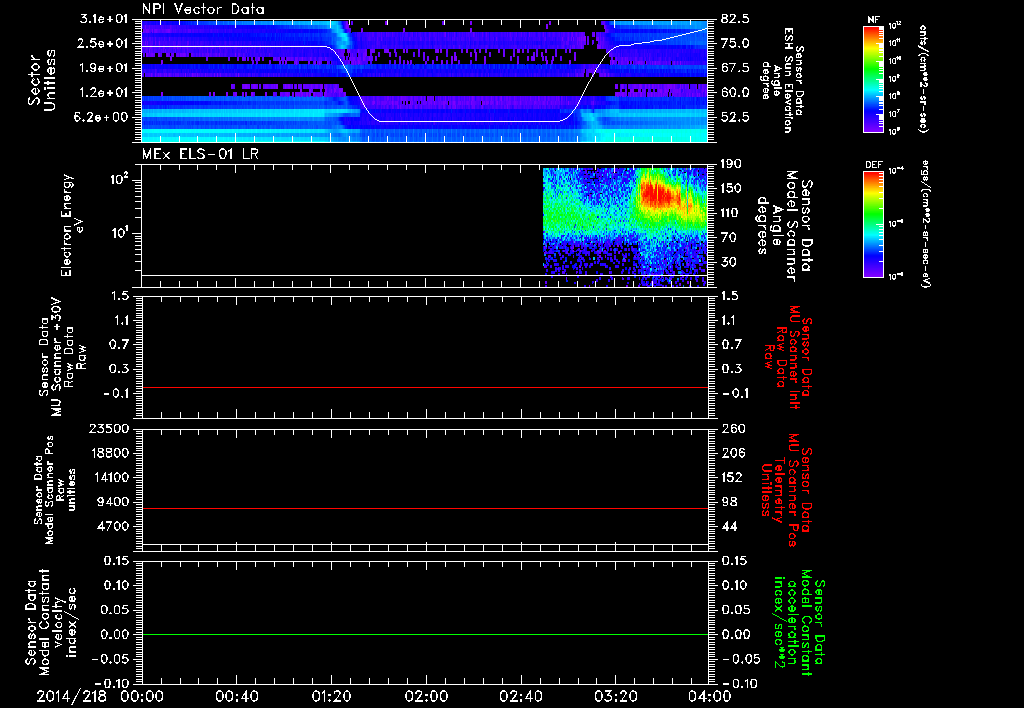
Task: Click the '260' telemetry tick value
Action: pyautogui.click(x=733, y=428)
